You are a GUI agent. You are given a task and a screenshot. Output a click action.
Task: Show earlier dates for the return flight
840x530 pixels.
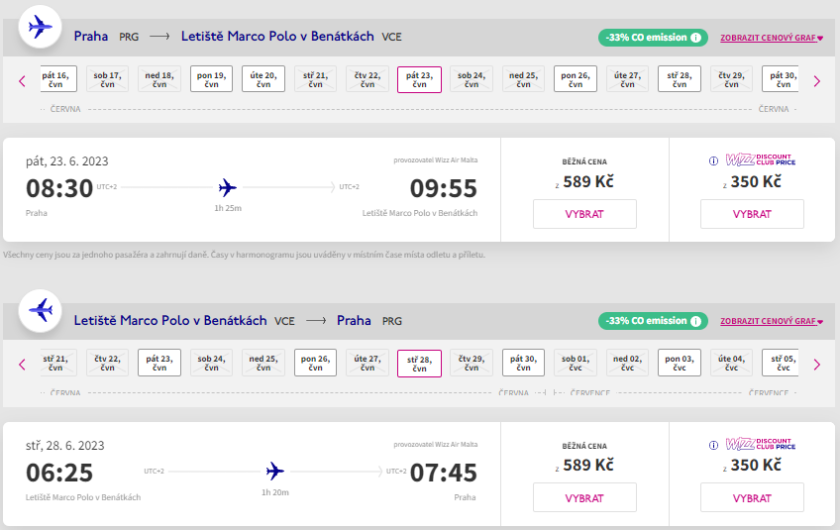coord(22,364)
